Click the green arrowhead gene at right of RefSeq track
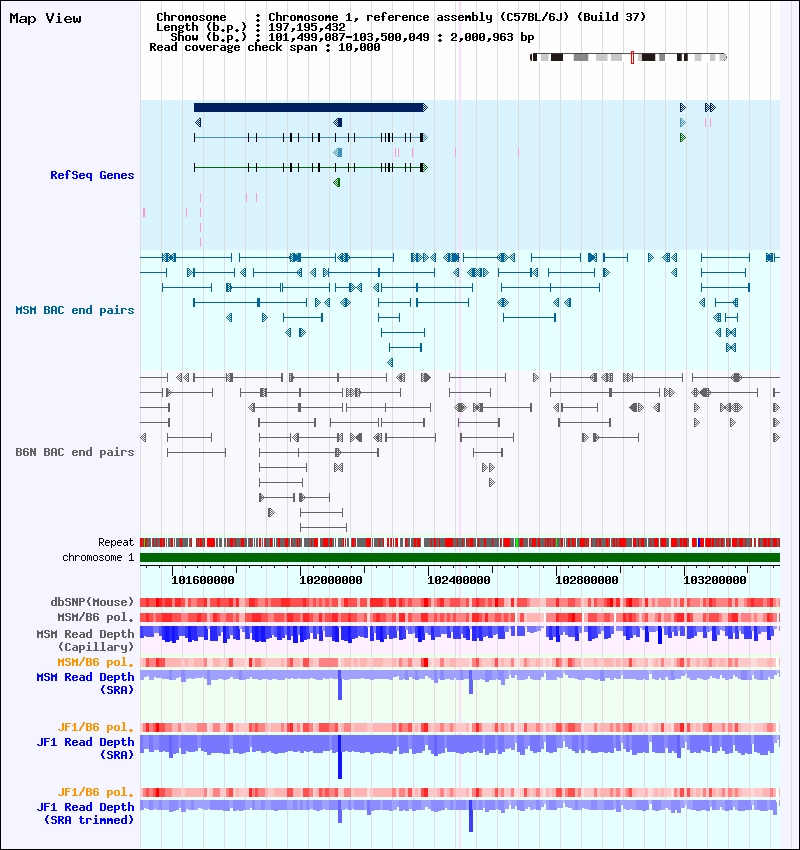The width and height of the screenshot is (800, 850). pos(683,138)
